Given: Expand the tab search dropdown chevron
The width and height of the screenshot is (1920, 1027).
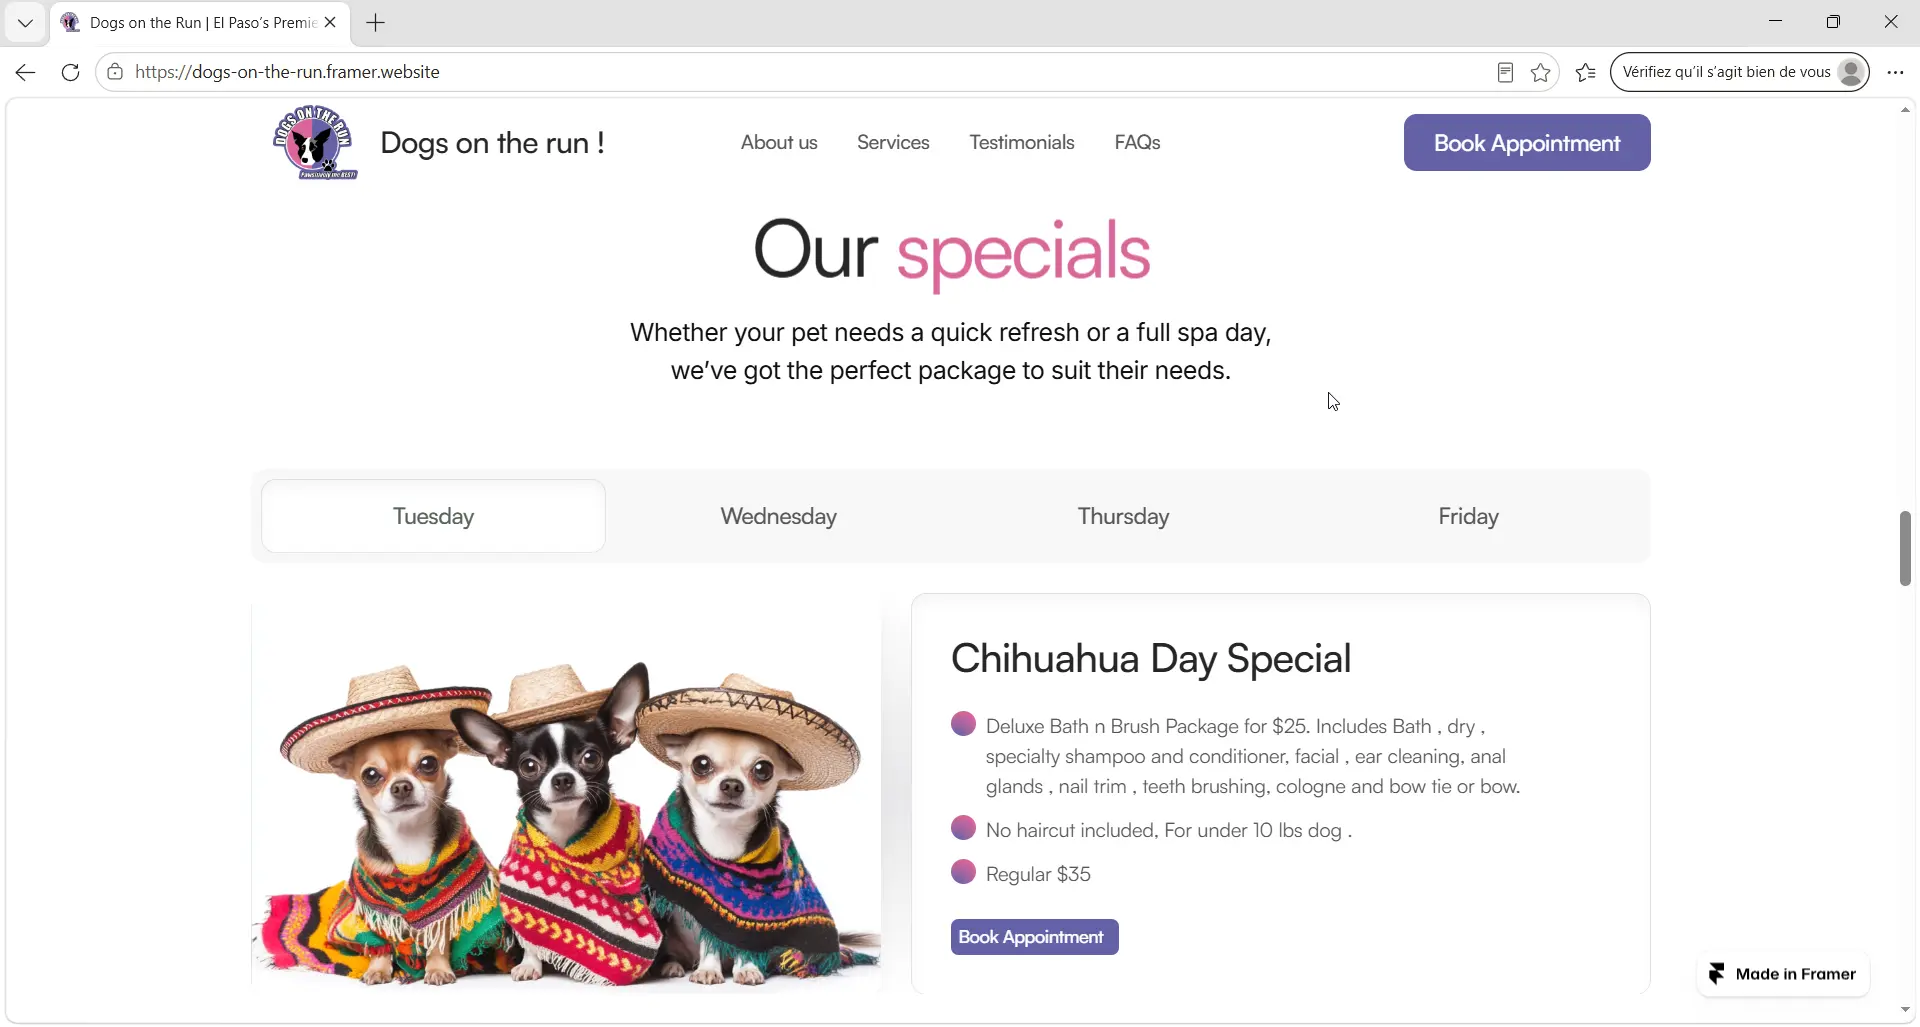Looking at the screenshot, I should [25, 22].
